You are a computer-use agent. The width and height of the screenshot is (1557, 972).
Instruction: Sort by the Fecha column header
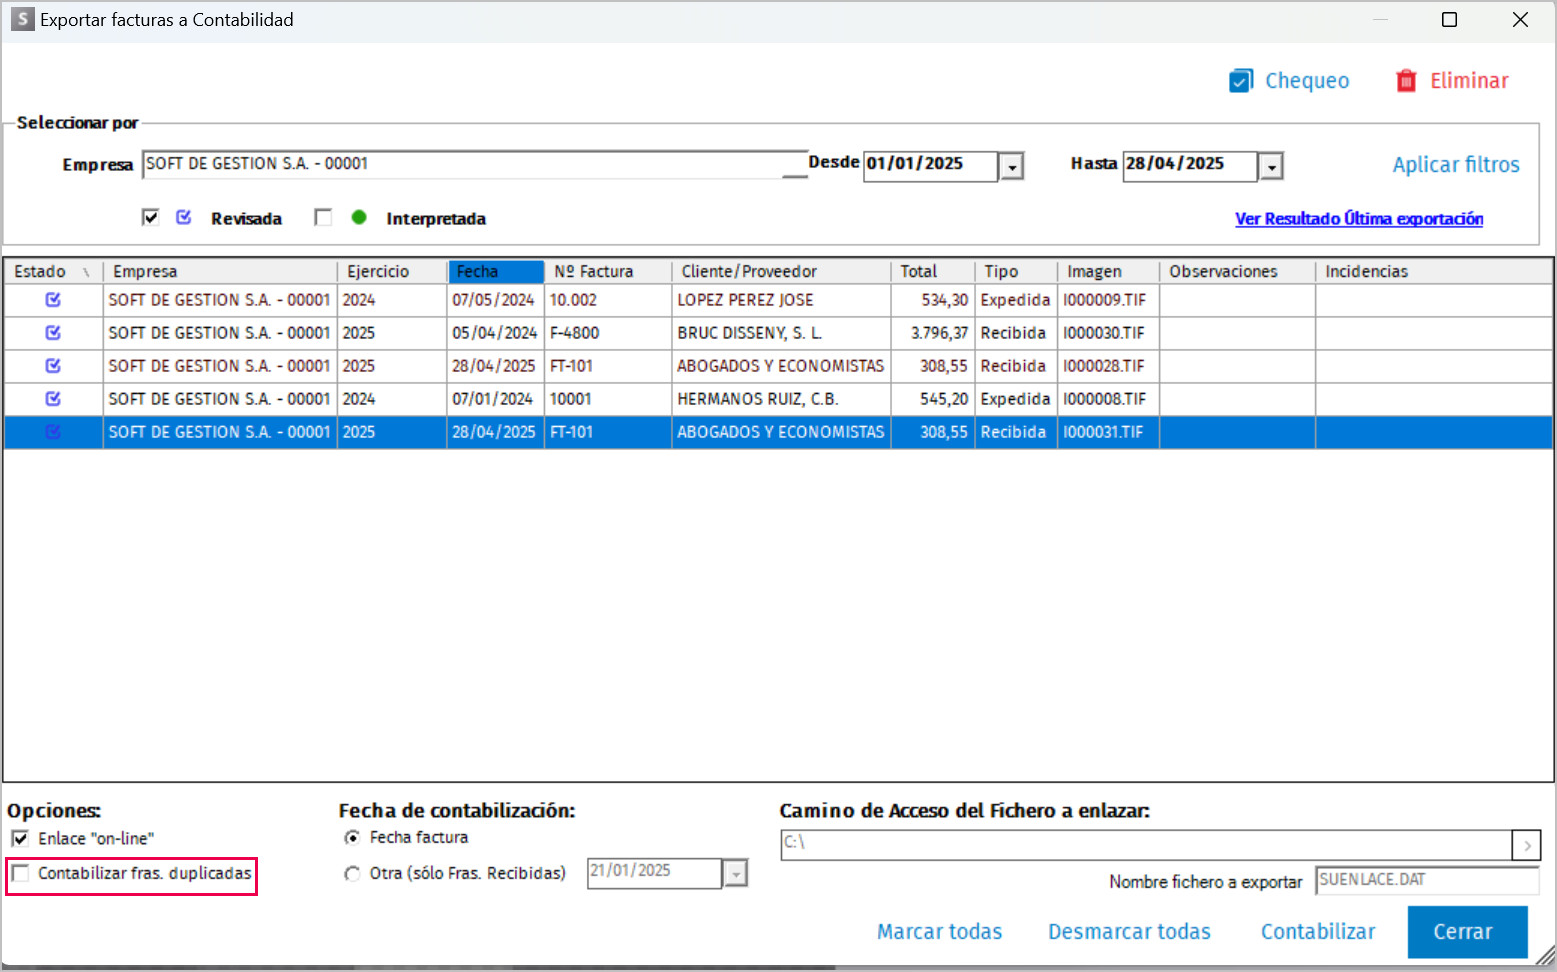496,271
